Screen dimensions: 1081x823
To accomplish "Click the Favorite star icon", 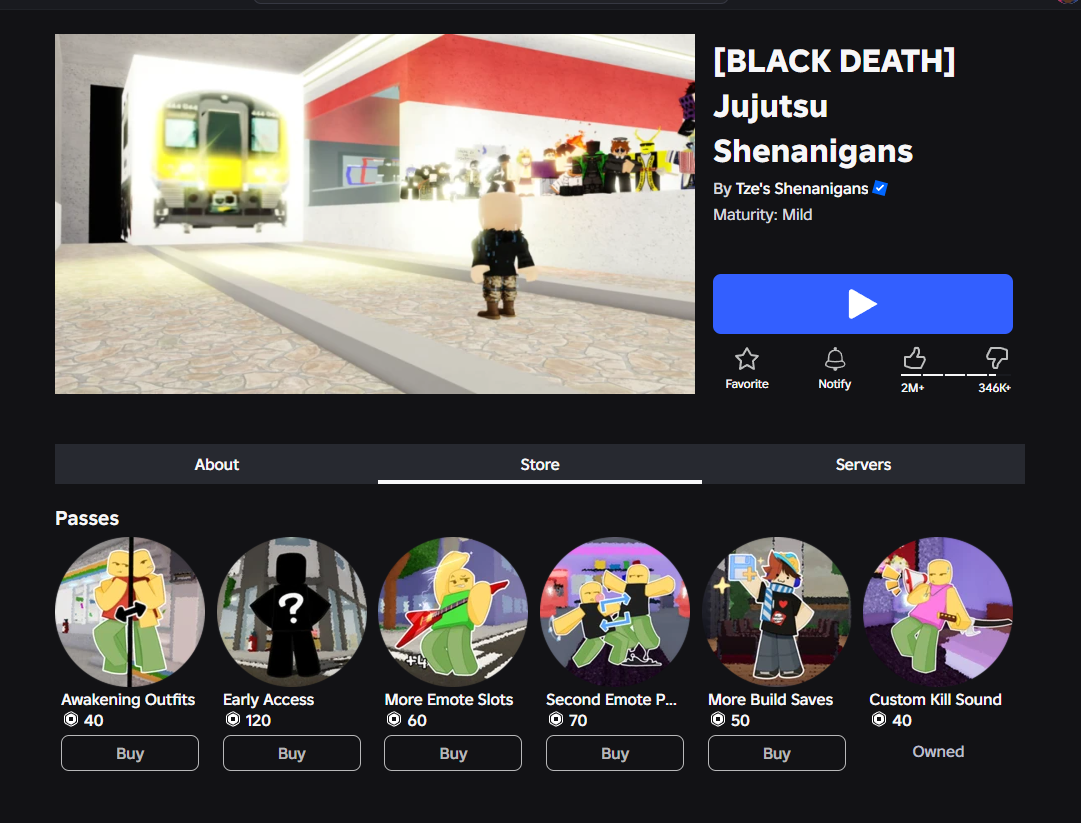I will (747, 359).
